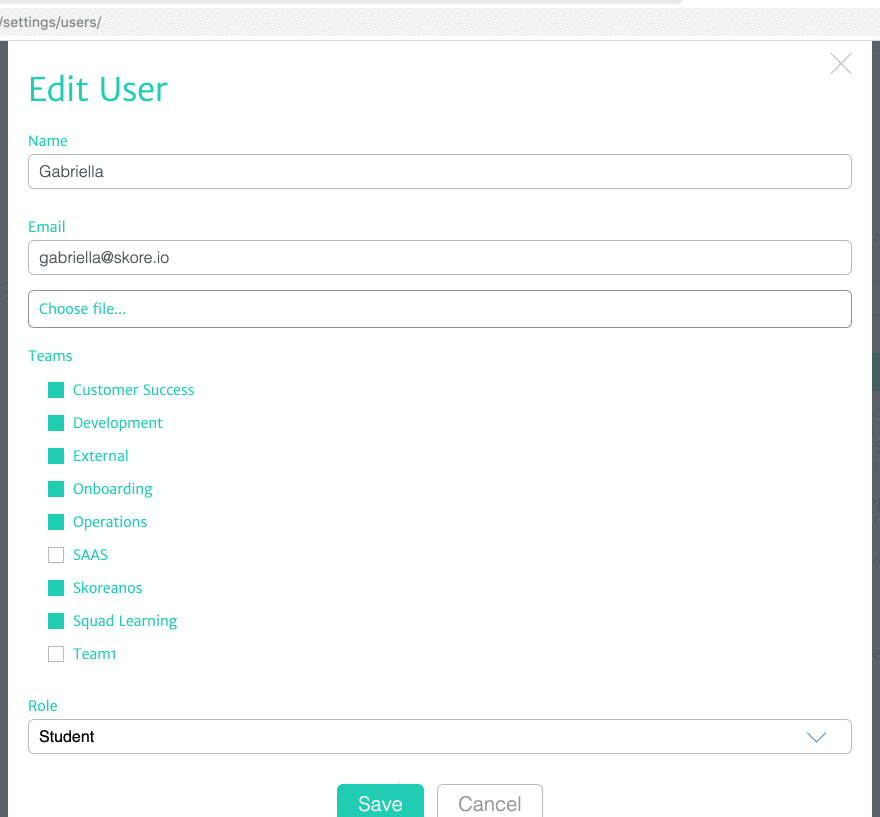Enable the Team1 checkbox
The image size is (880, 817).
pos(56,654)
